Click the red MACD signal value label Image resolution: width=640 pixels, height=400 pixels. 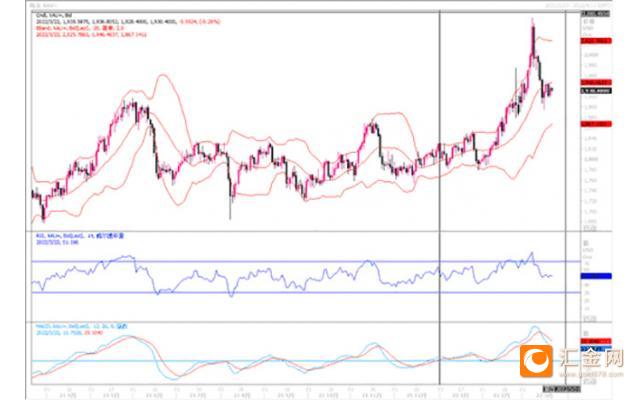pos(596,341)
